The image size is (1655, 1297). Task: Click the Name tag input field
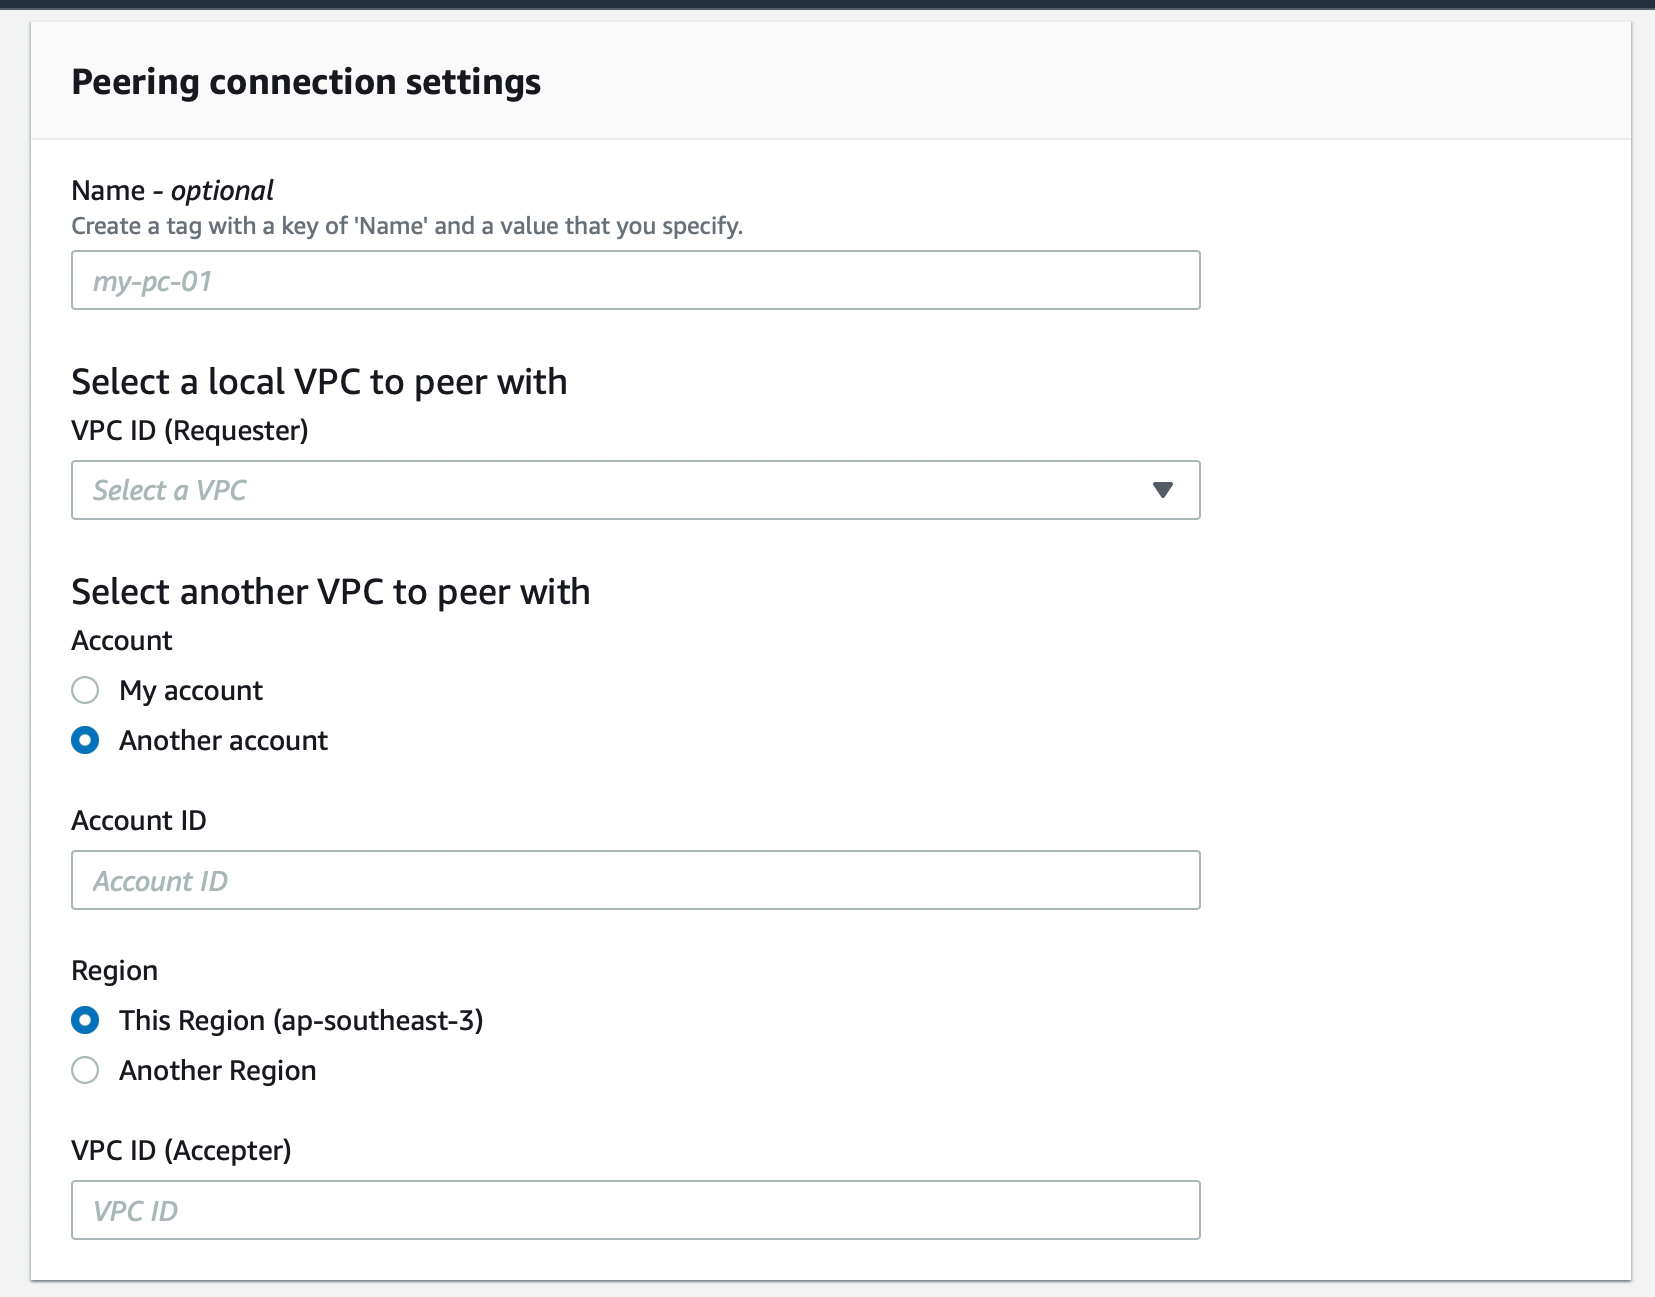click(x=635, y=280)
